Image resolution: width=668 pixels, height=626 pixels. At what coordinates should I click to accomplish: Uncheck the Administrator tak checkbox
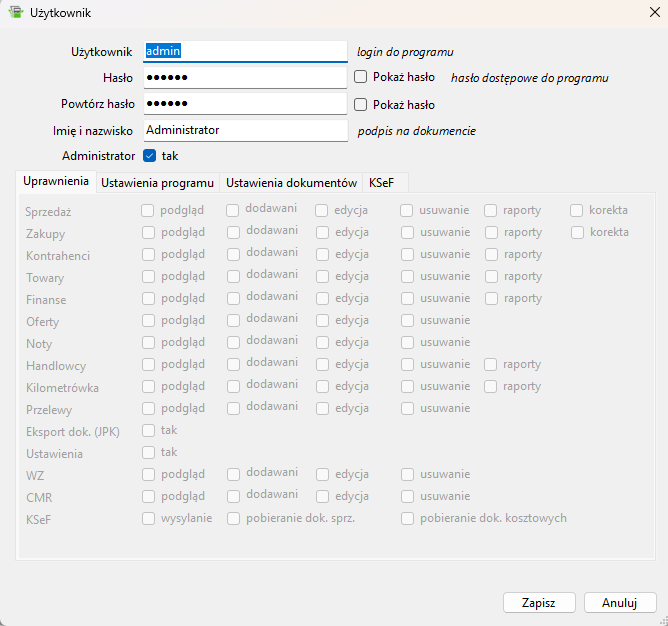(x=150, y=156)
